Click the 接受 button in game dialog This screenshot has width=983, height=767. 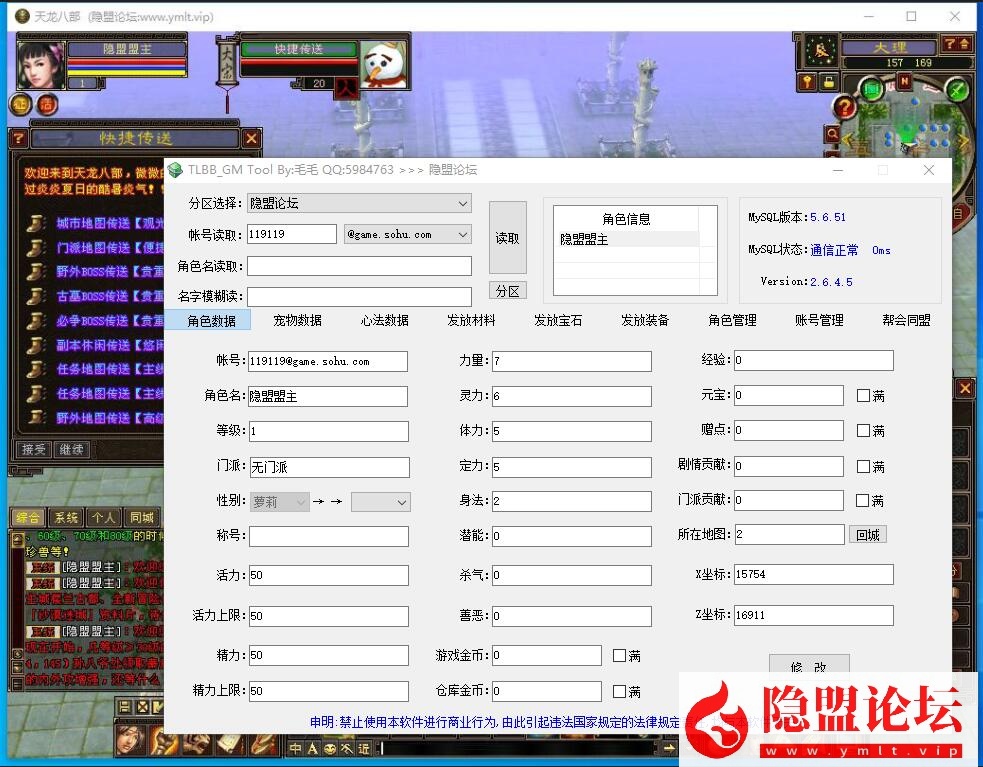click(33, 449)
